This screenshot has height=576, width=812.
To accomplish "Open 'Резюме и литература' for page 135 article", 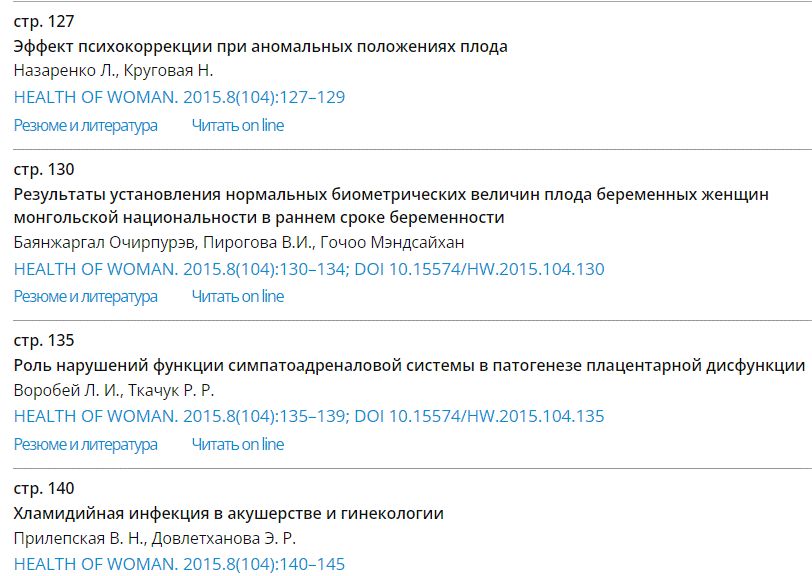I will point(85,444).
